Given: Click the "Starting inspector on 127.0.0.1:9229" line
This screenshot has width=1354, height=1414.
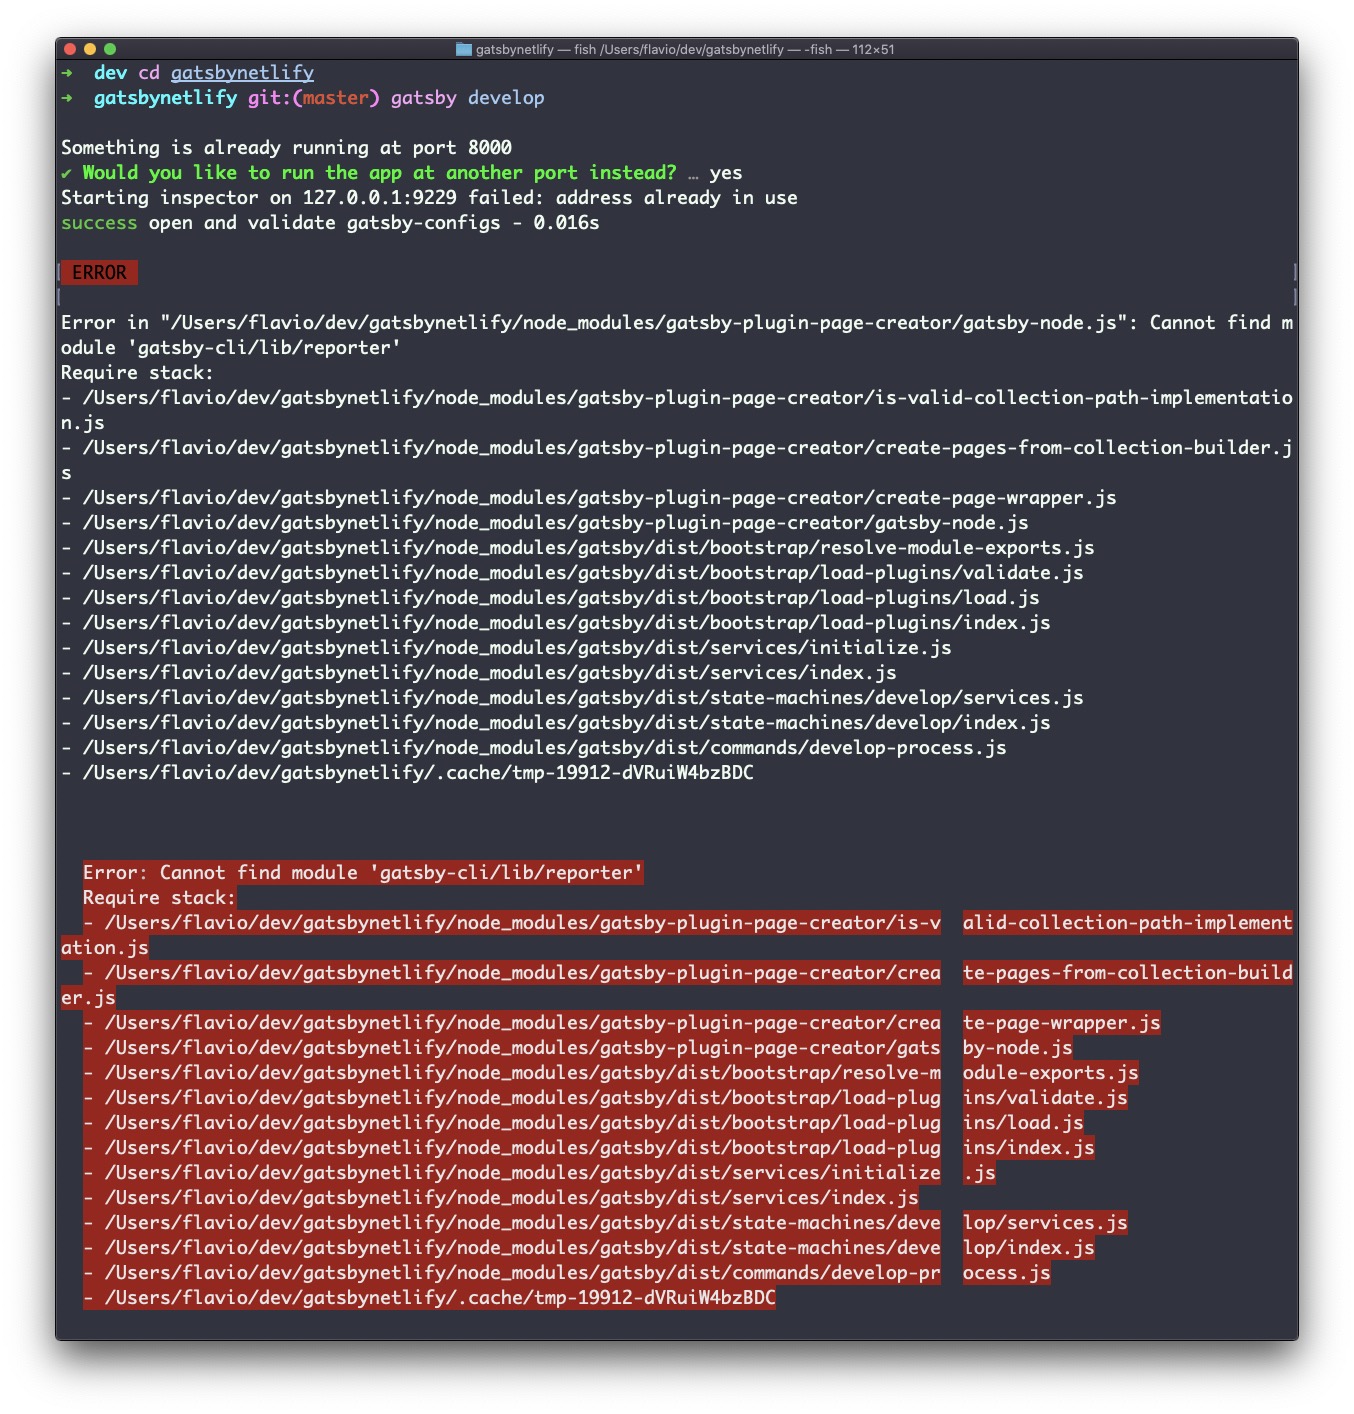Looking at the screenshot, I should [429, 198].
